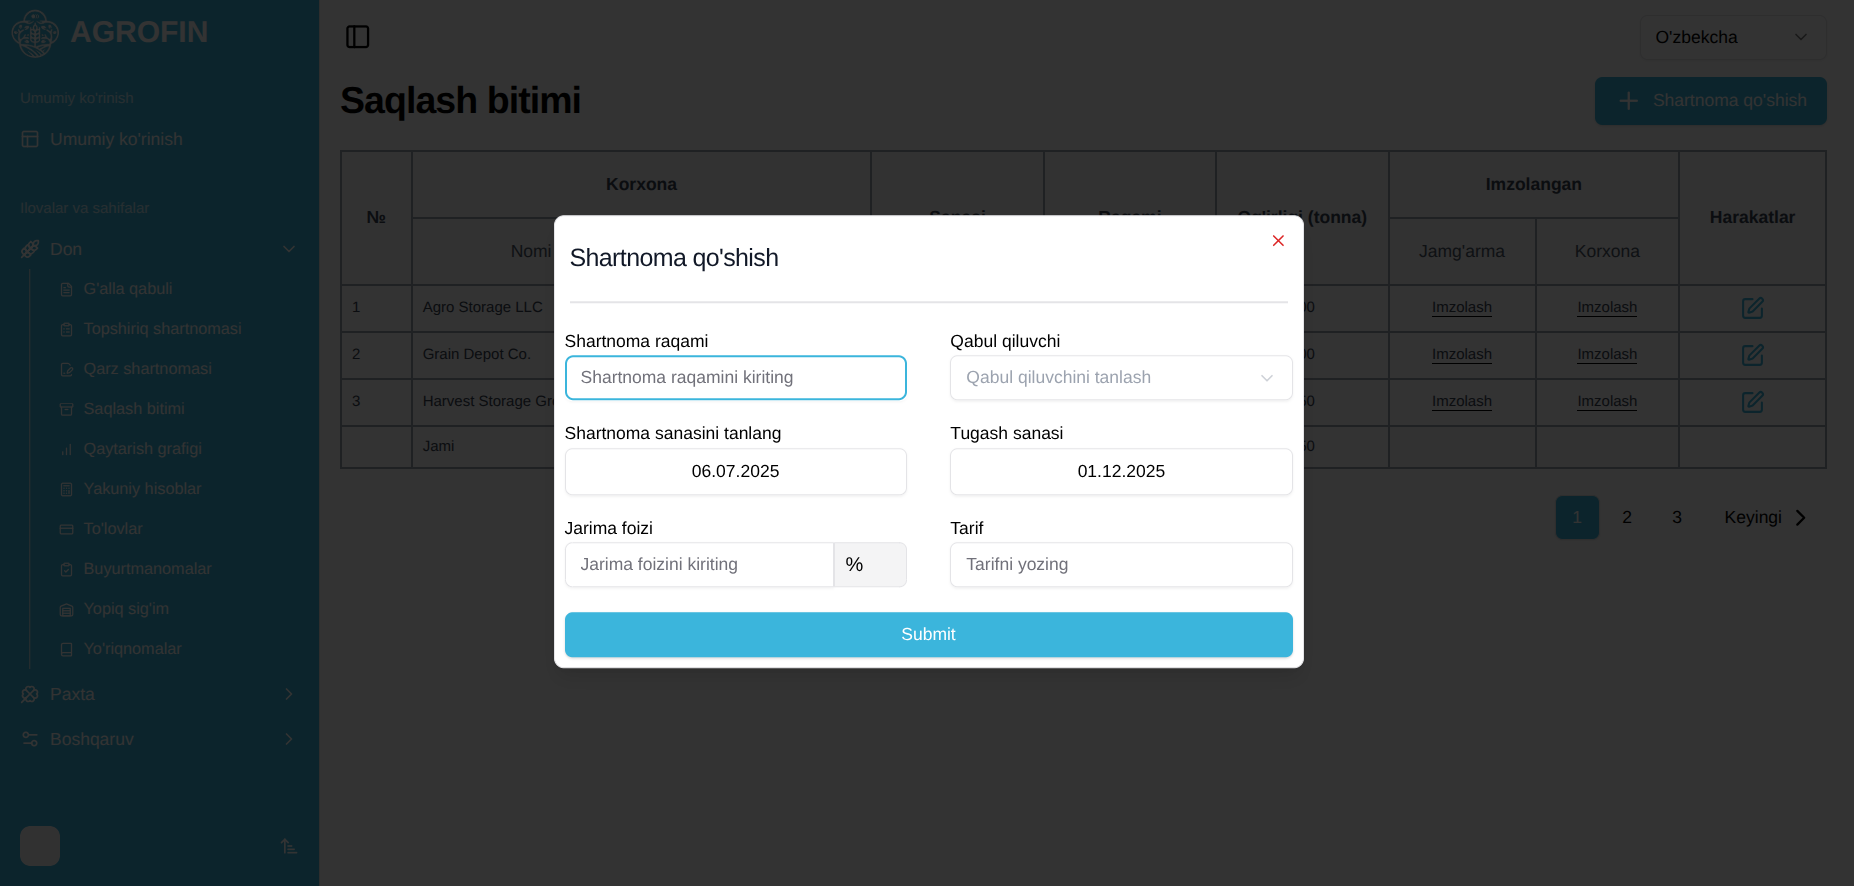
Task: Click the user avatar in sidebar footer
Action: (x=40, y=846)
